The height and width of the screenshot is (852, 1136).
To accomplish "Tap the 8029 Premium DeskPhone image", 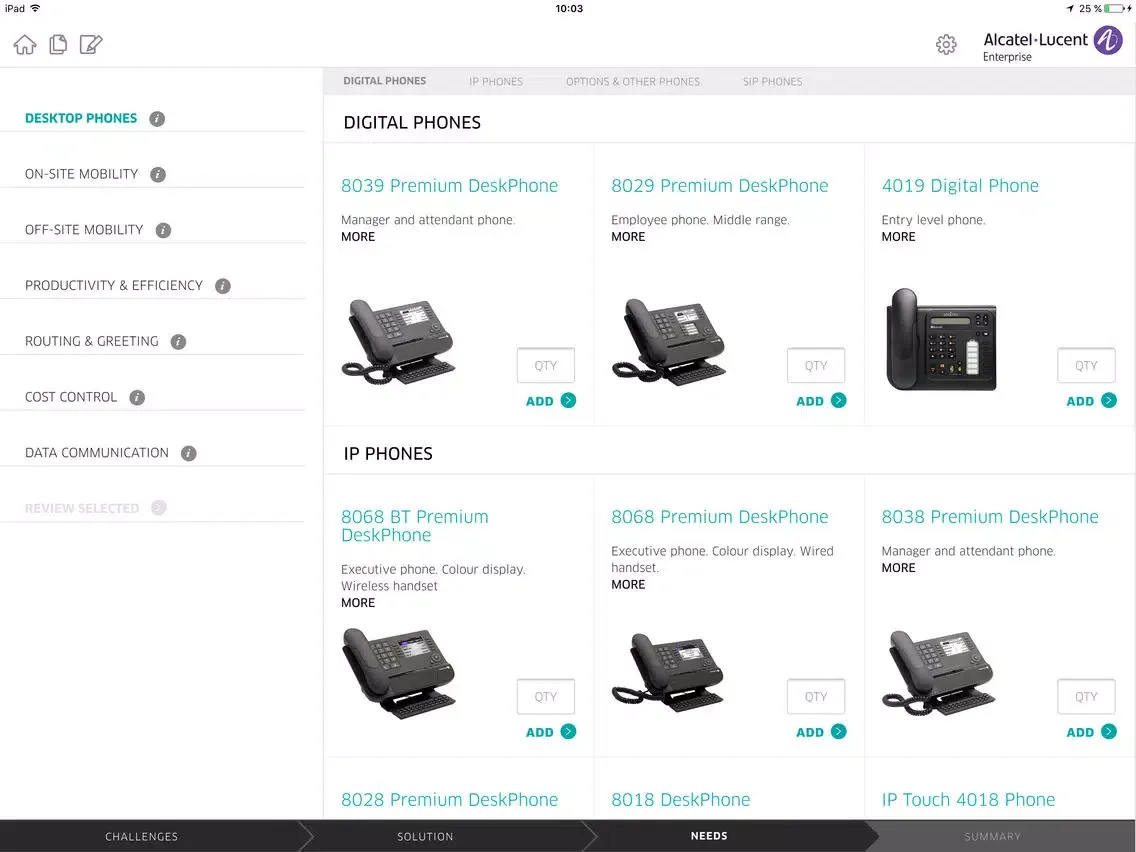I will click(x=668, y=341).
